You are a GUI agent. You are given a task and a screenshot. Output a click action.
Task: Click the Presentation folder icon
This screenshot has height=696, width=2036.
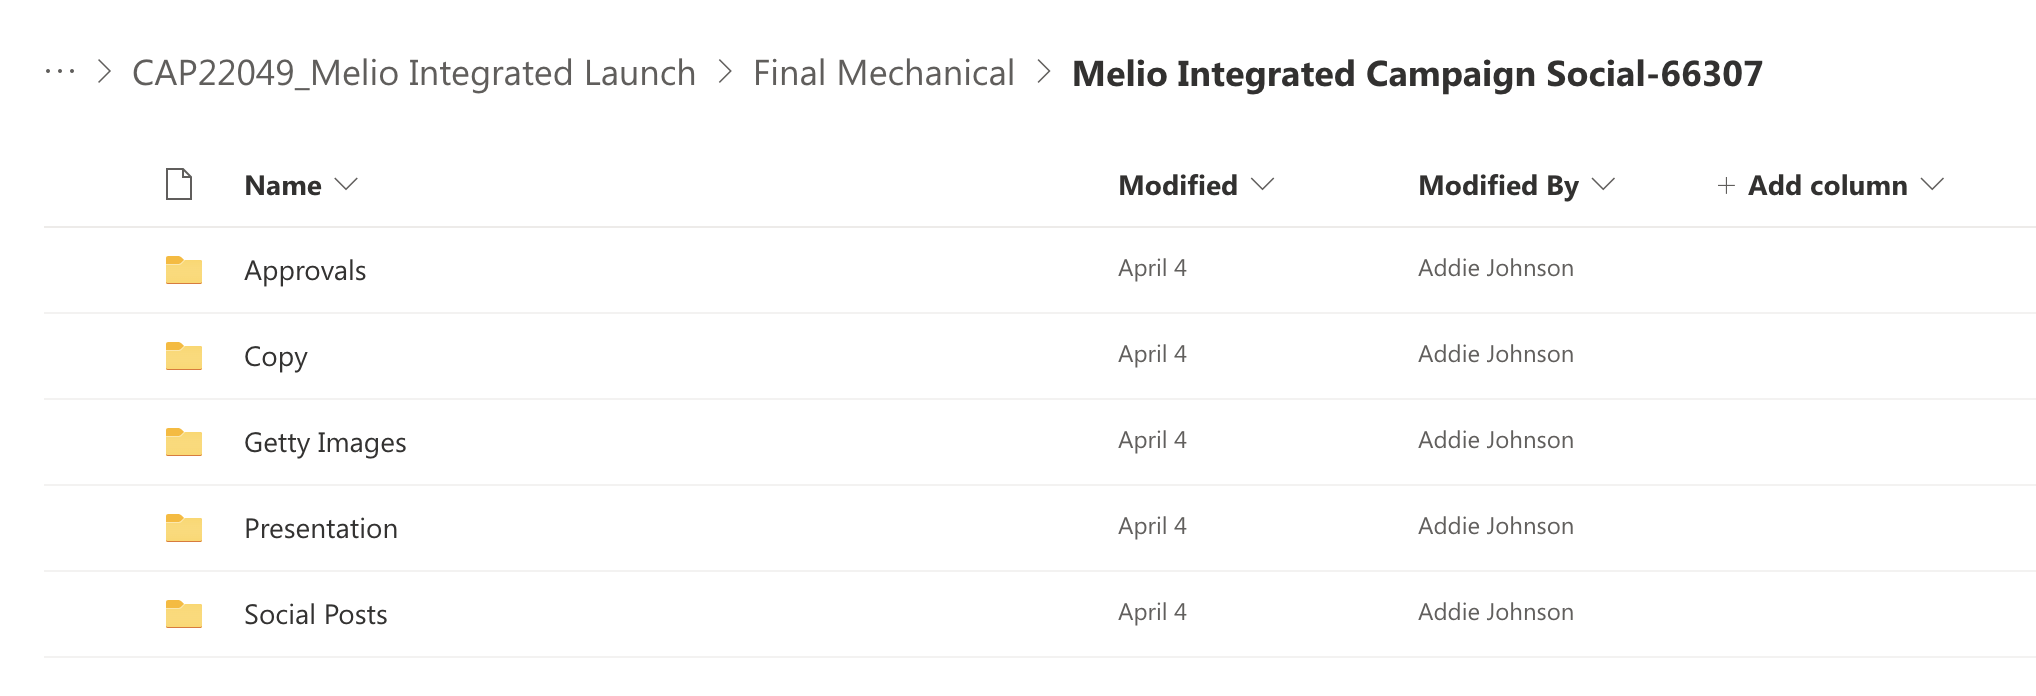[184, 528]
